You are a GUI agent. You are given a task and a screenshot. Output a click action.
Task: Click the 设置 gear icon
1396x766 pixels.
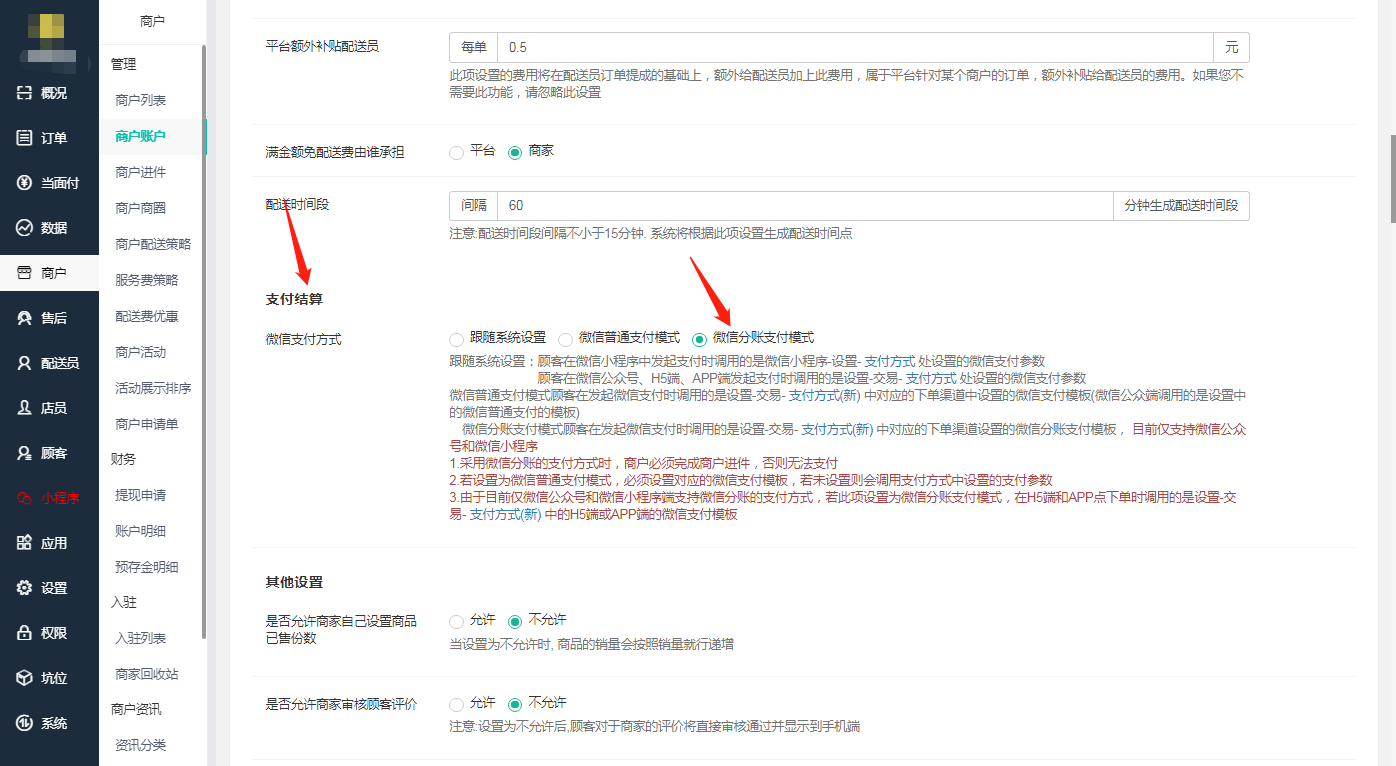pyautogui.click(x=25, y=588)
